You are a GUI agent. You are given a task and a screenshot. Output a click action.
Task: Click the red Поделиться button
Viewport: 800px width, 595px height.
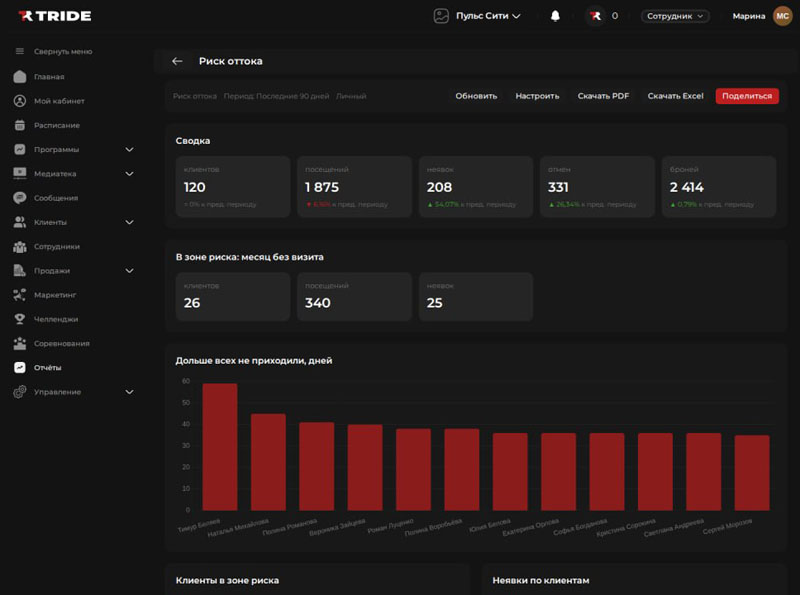(747, 96)
